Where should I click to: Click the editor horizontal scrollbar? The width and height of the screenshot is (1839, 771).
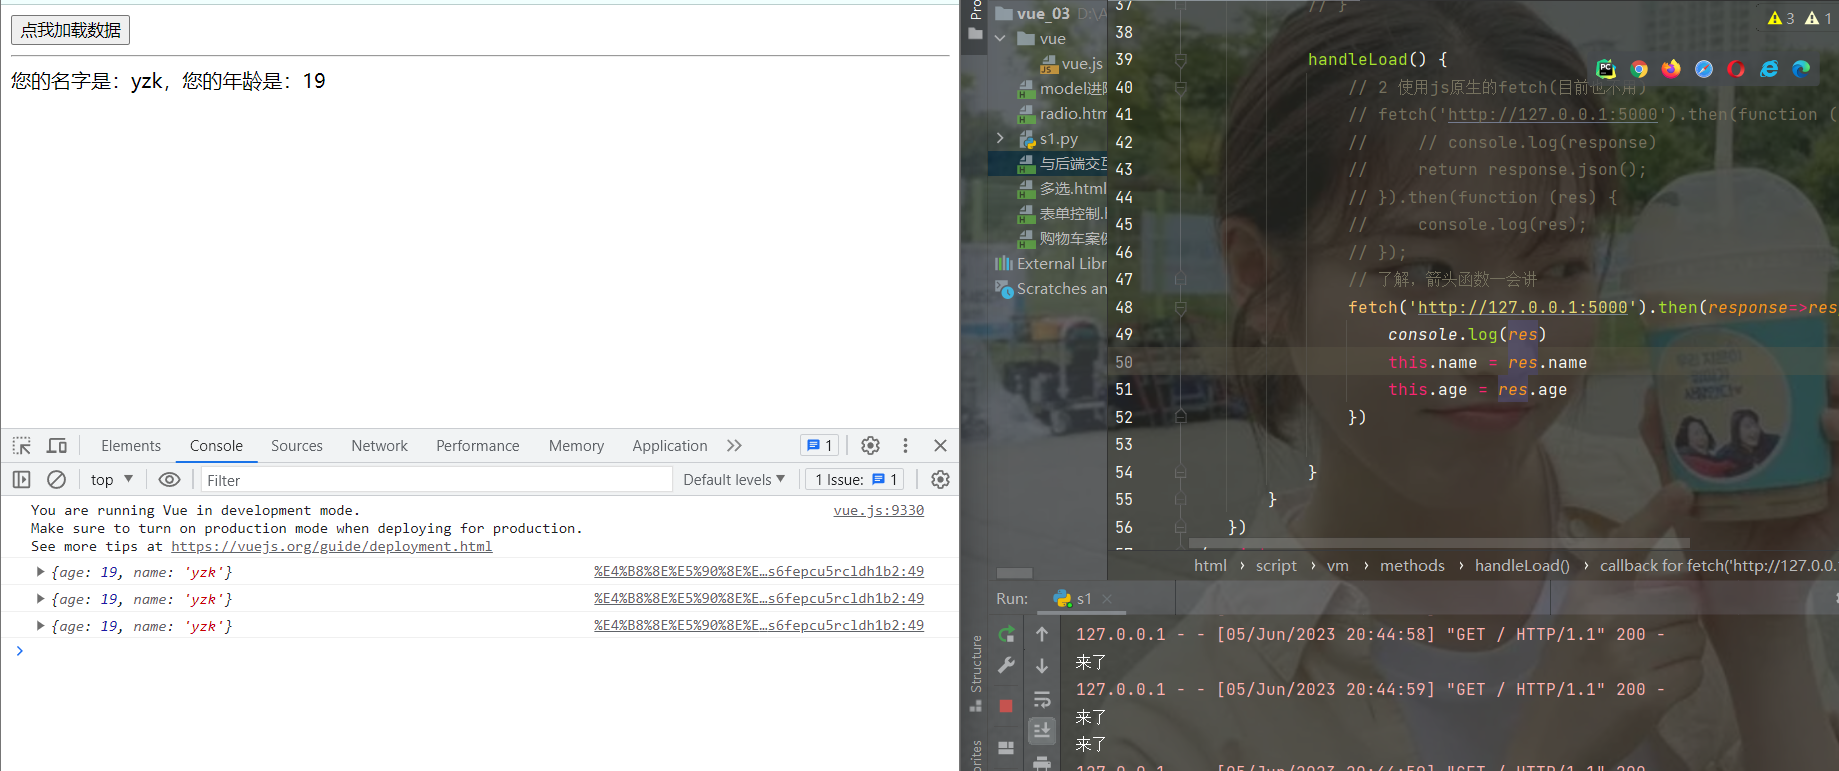[1439, 543]
